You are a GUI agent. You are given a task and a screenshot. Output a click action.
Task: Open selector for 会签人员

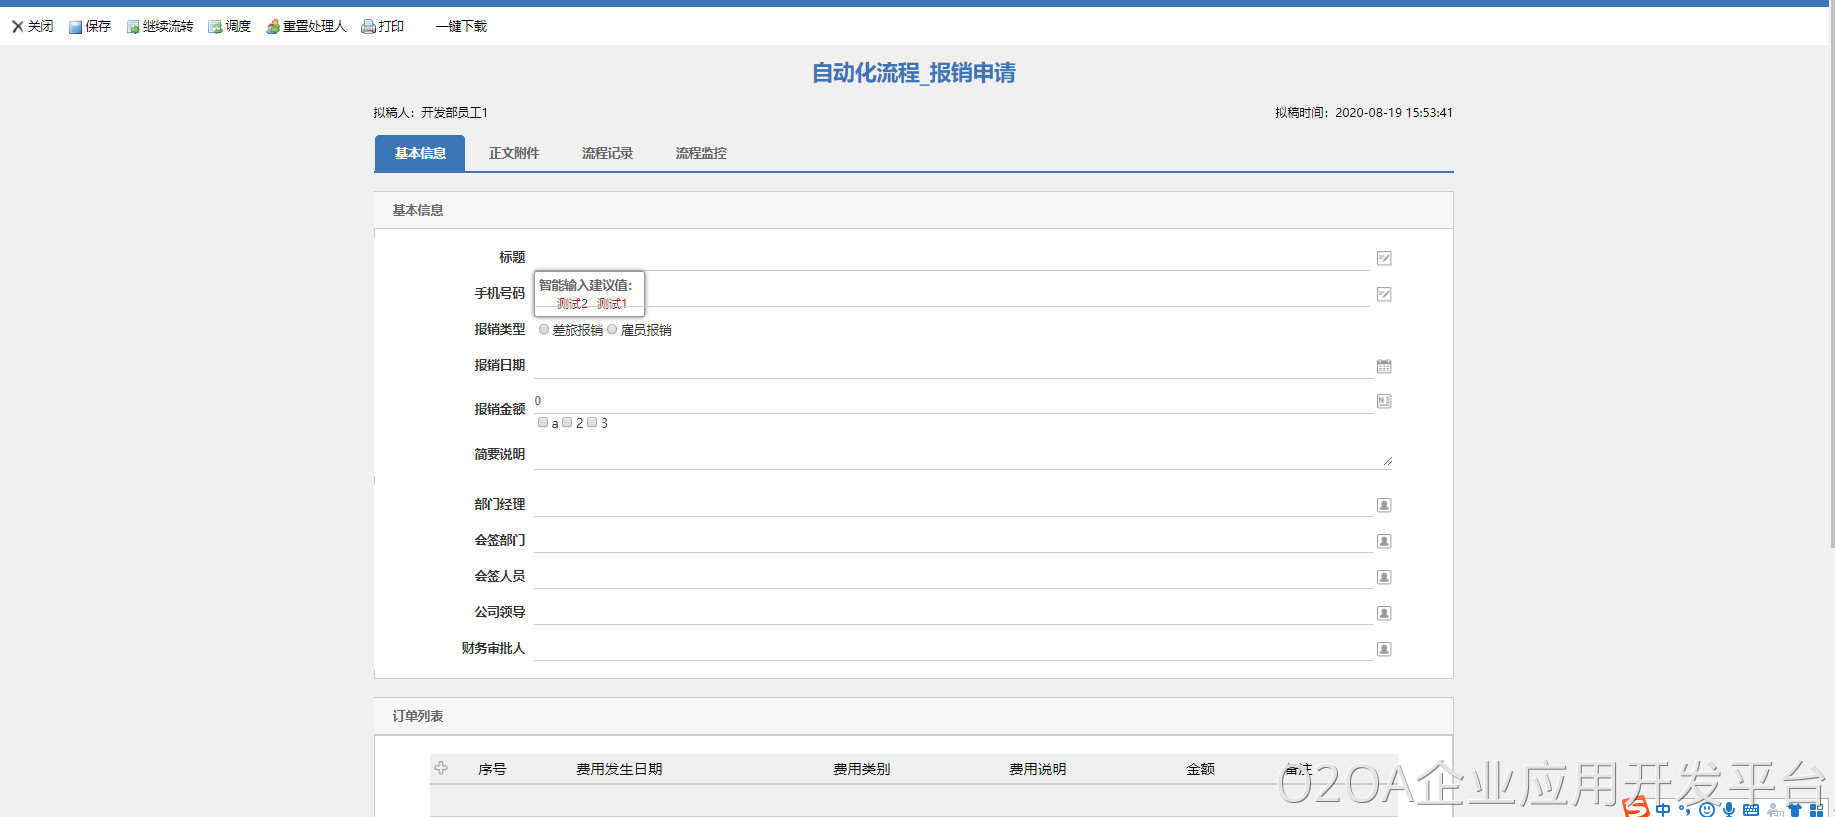tap(1384, 577)
